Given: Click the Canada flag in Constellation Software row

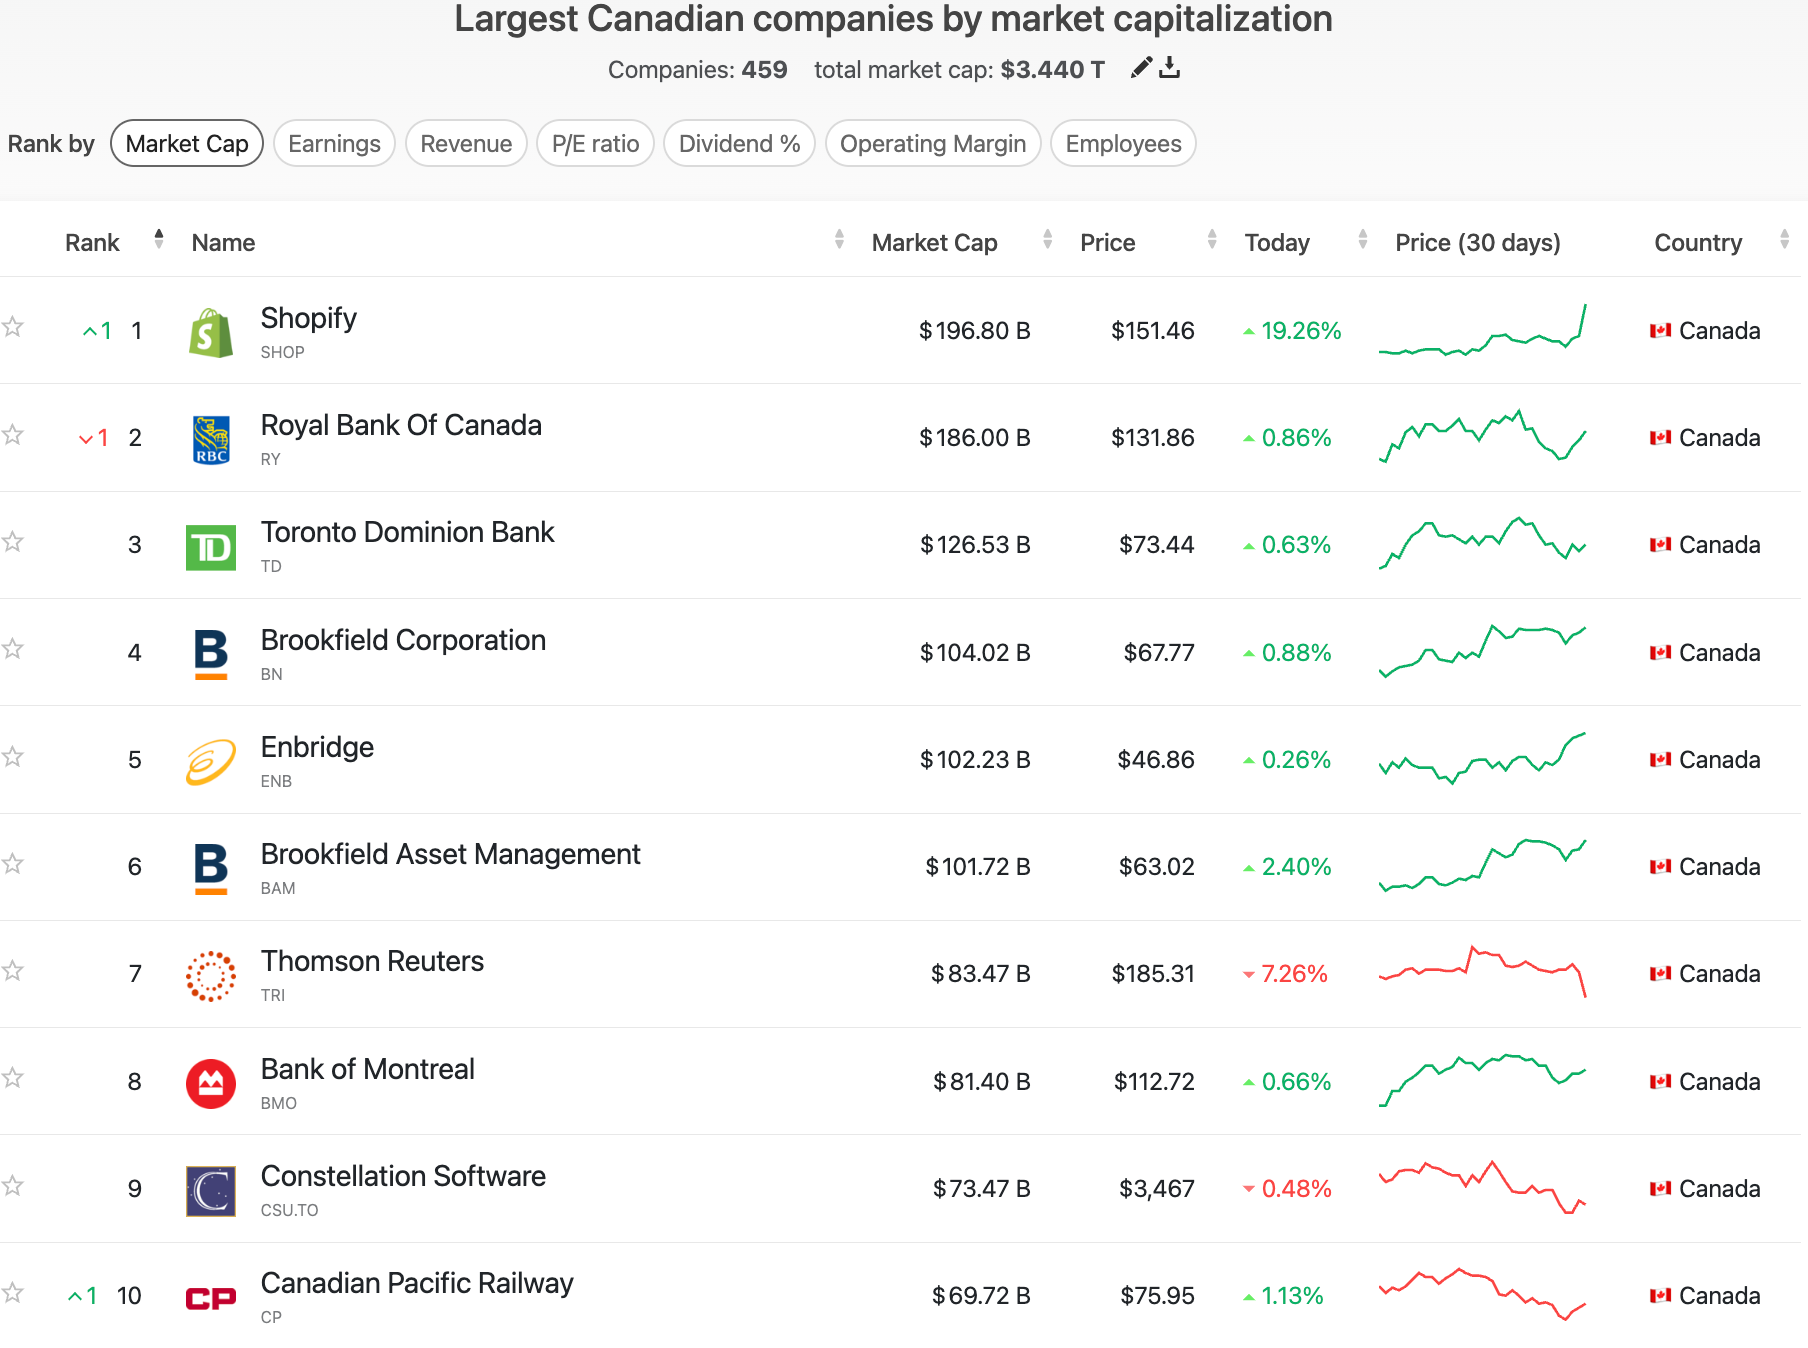Looking at the screenshot, I should (x=1660, y=1189).
